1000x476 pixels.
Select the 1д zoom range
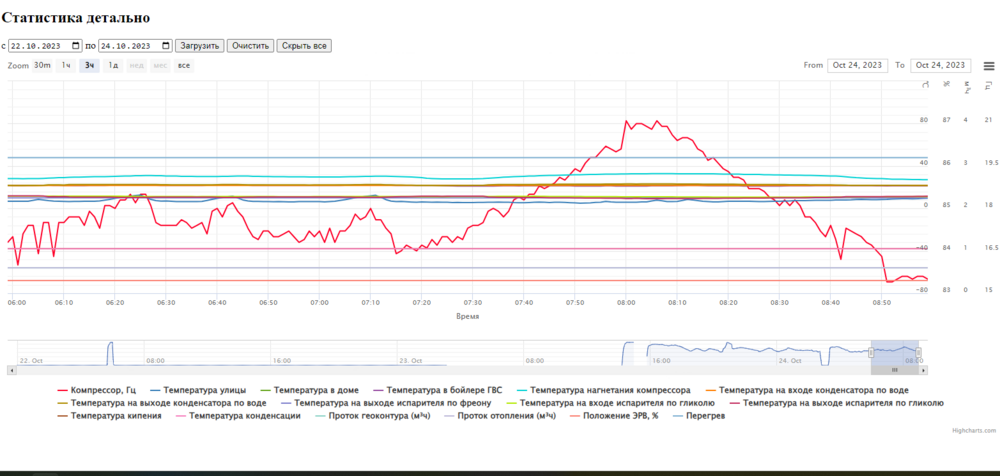[x=114, y=65]
